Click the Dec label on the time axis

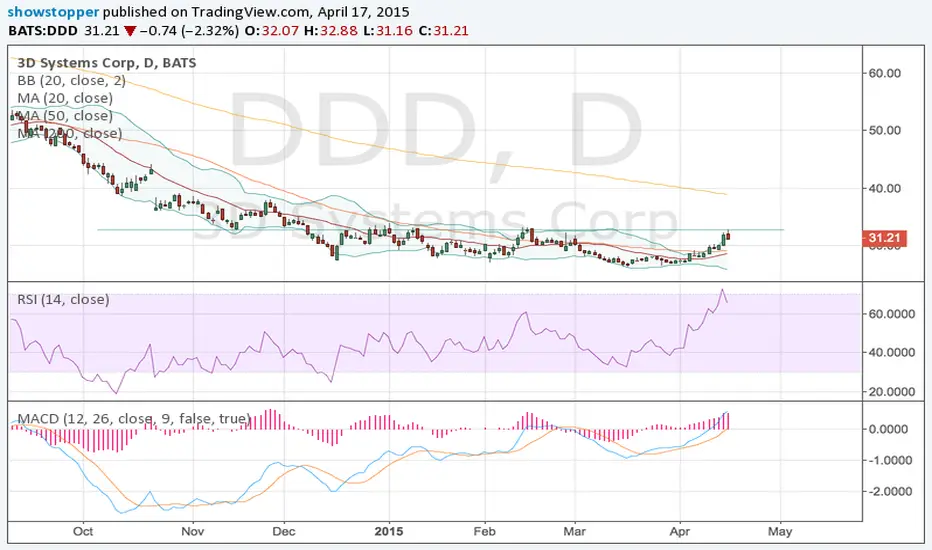pyautogui.click(x=284, y=531)
